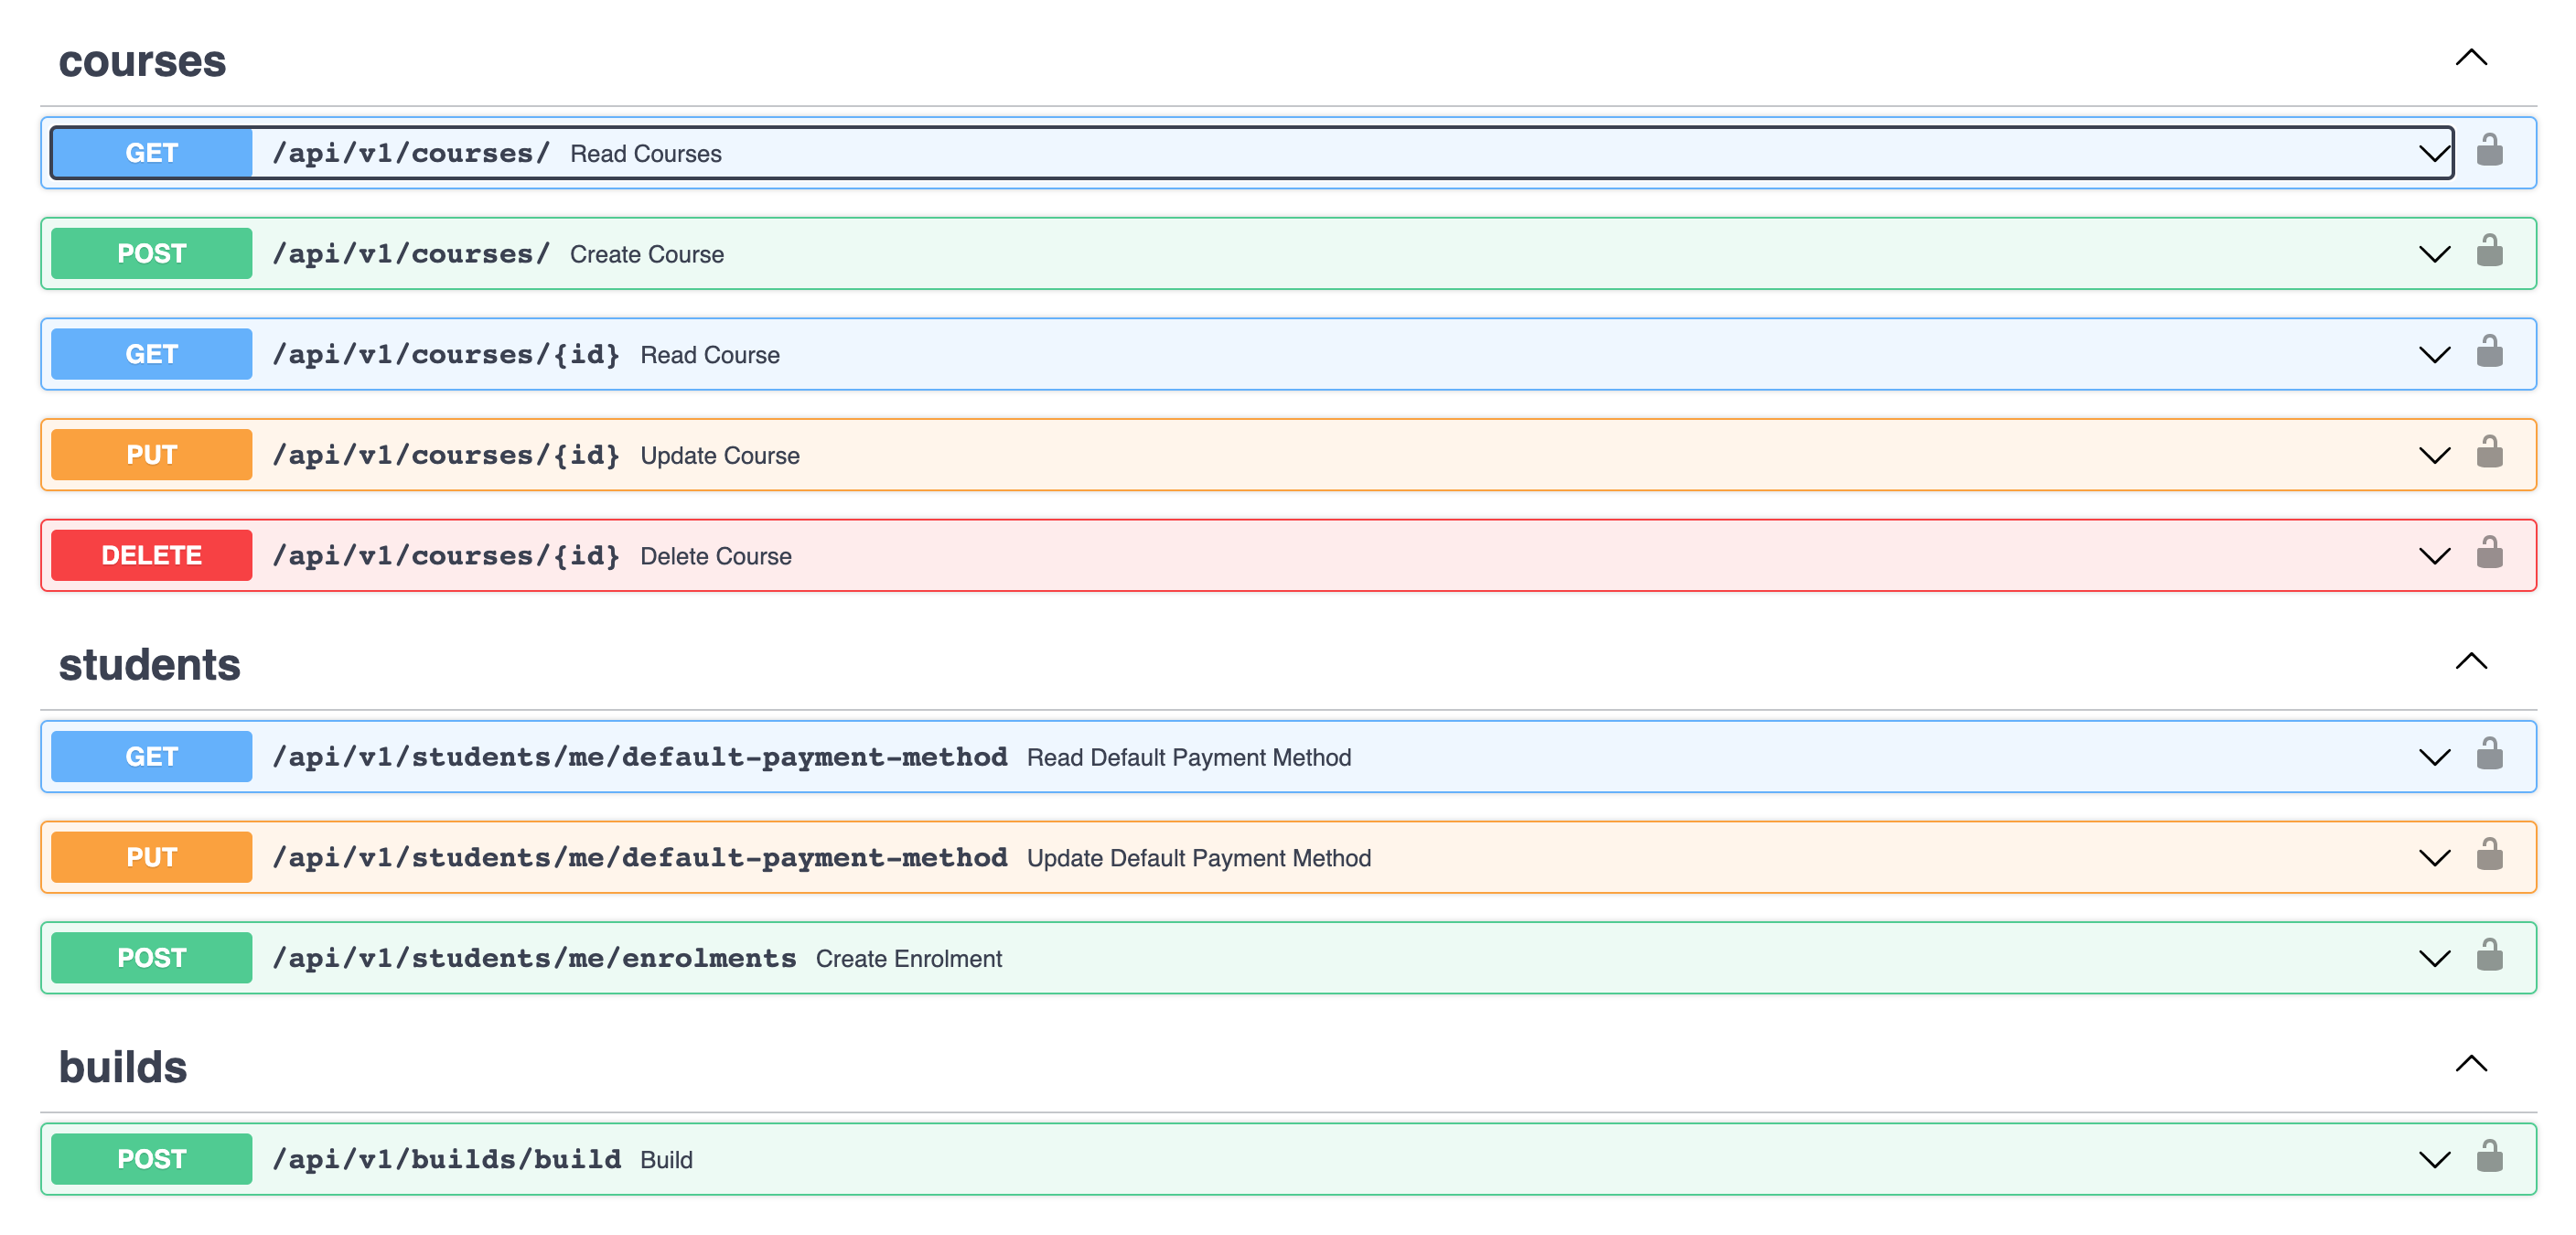The image size is (2576, 1235).
Task: Click the POST badge for Create Enrolment
Action: tap(151, 958)
